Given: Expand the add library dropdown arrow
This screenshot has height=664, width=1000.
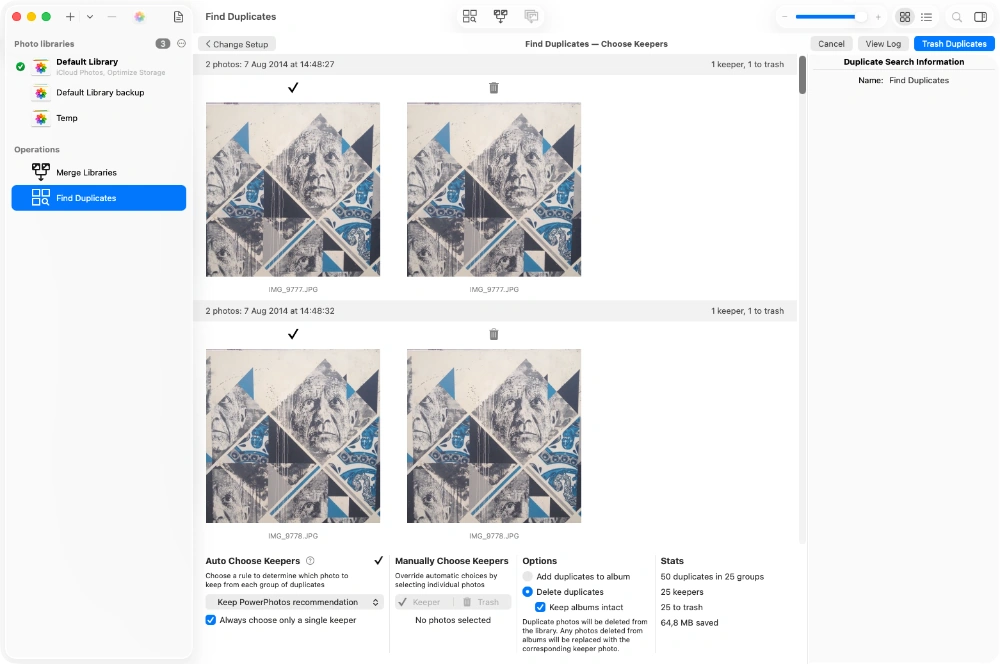Looking at the screenshot, I should click(90, 17).
